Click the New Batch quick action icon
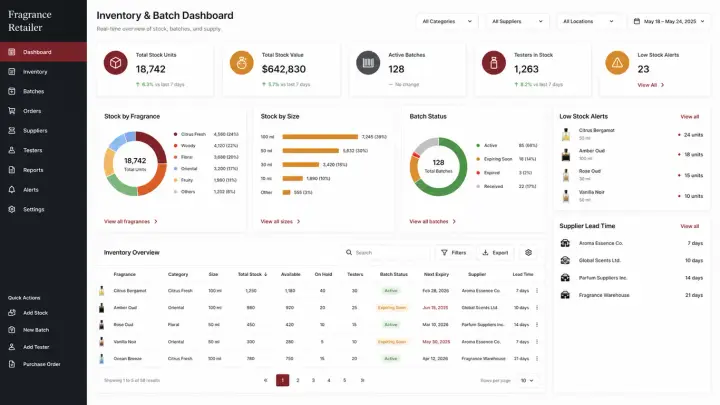Screen dimensions: 720x405 click(12, 330)
